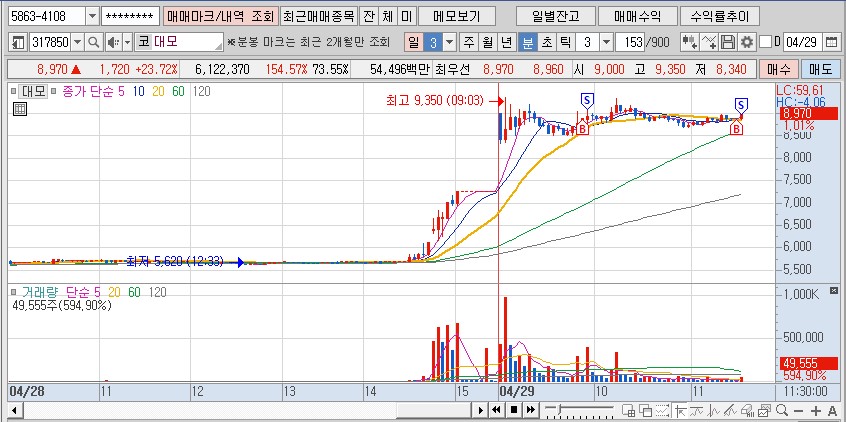The image size is (846, 422).
Task: Click the speaker sound alert icon
Action: [113, 42]
